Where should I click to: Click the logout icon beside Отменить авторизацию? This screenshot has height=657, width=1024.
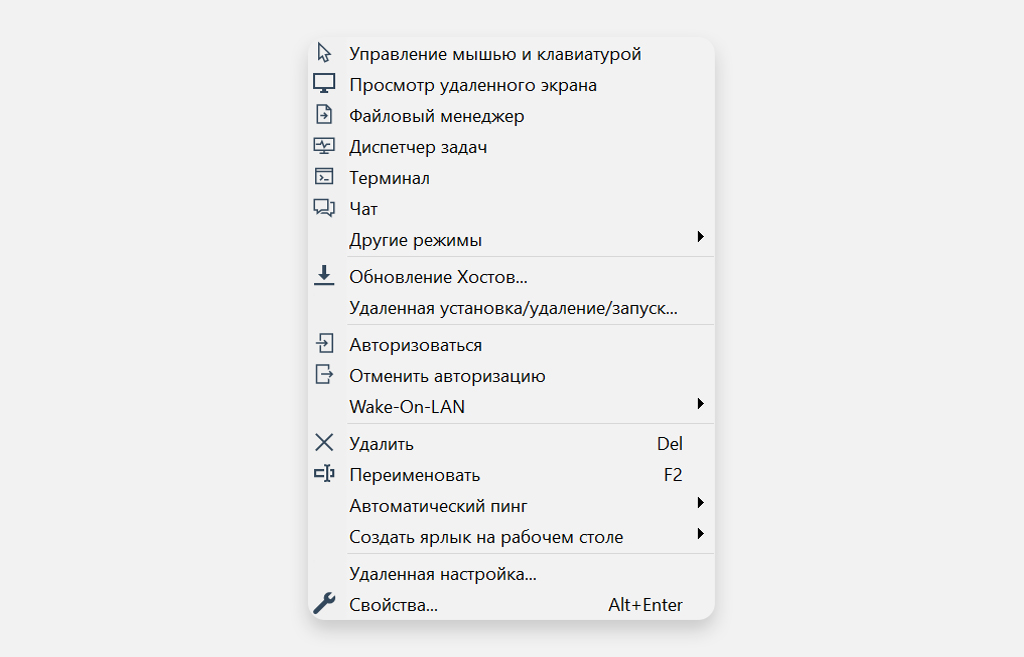(324, 375)
